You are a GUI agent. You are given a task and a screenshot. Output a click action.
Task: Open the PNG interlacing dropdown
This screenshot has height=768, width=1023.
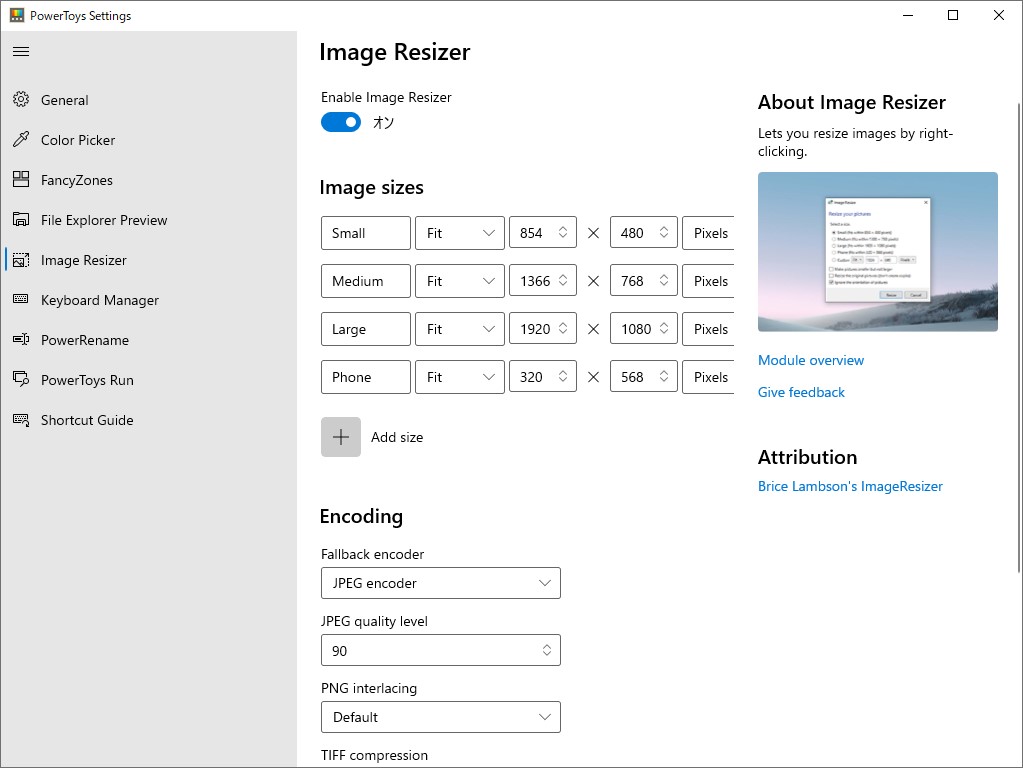pos(441,717)
